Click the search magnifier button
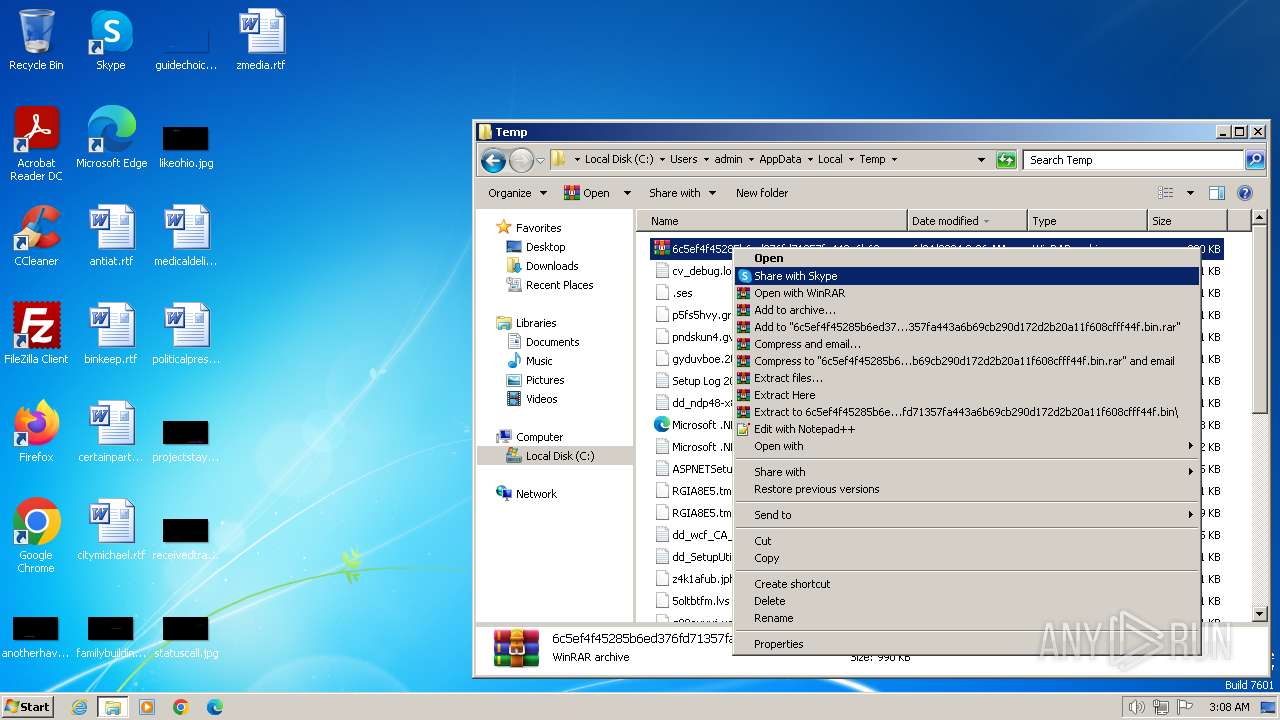This screenshot has height=720, width=1280. tap(1254, 160)
